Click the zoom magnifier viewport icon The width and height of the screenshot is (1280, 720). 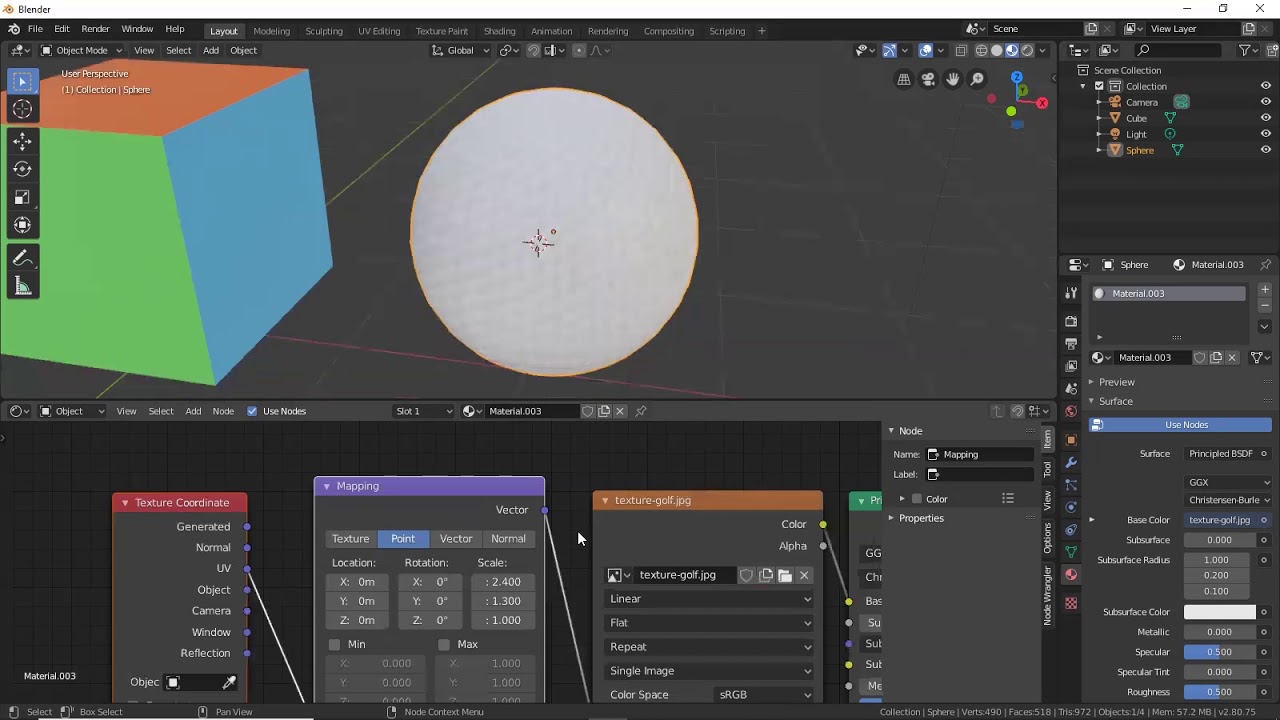point(977,80)
